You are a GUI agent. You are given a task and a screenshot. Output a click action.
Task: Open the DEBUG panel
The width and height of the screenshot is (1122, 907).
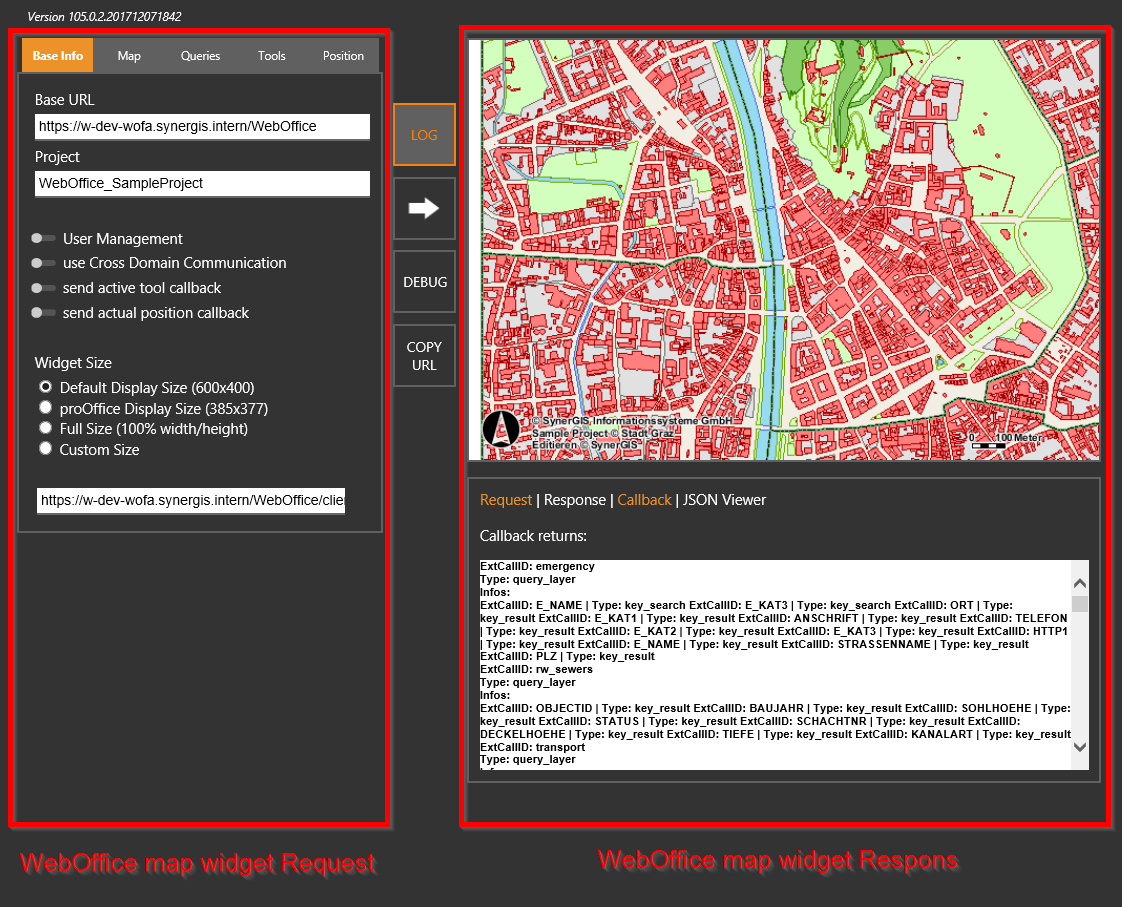pos(424,281)
